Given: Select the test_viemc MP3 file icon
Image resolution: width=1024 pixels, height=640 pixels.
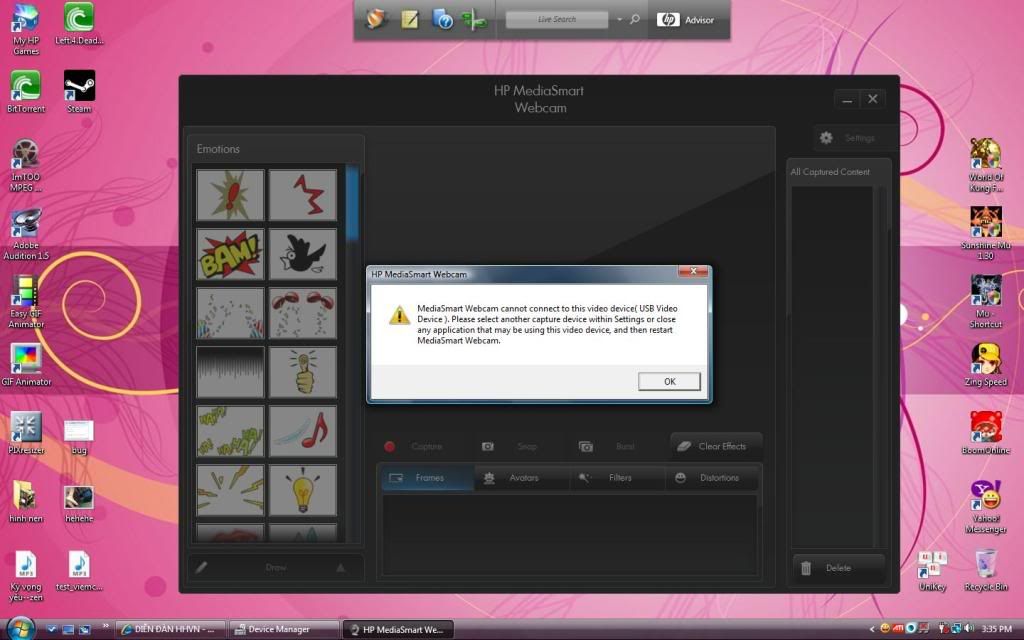Looking at the screenshot, I should click(x=79, y=570).
